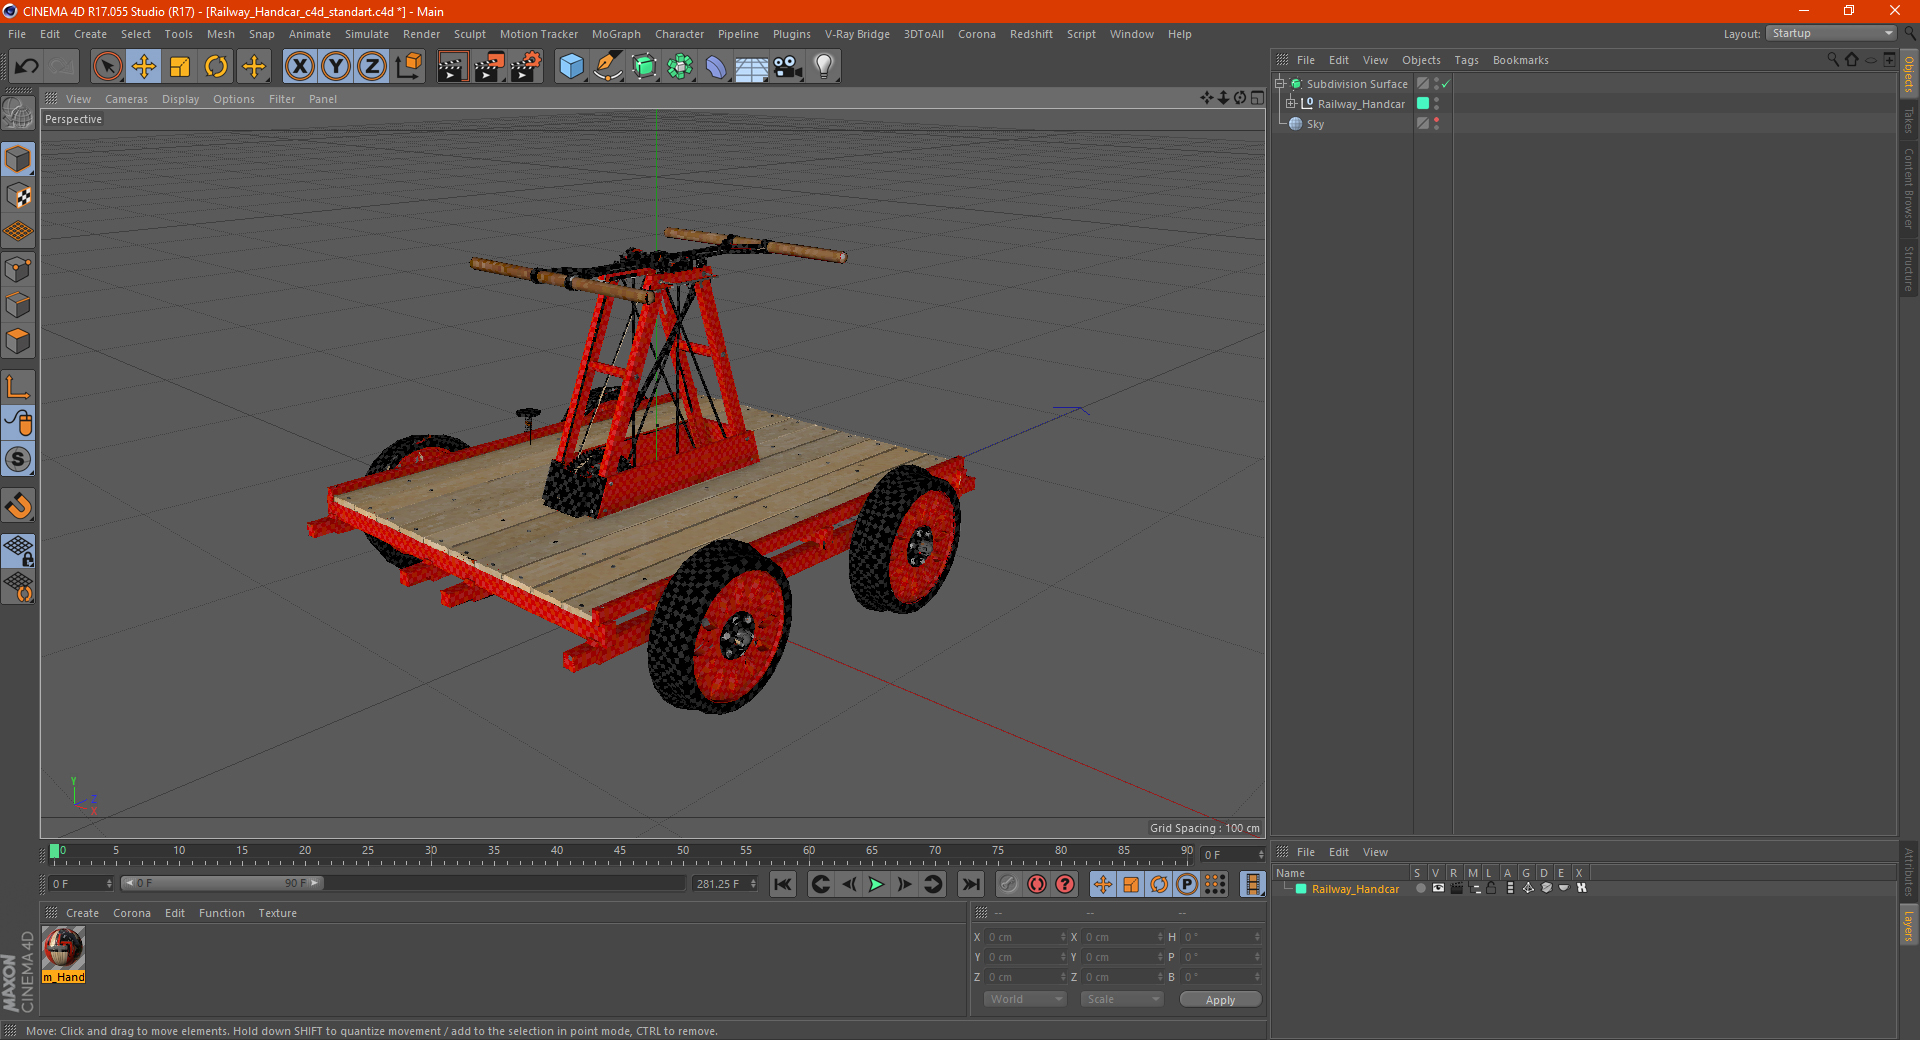Viewport: 1920px width, 1040px height.
Task: Add a Light object
Action: pyautogui.click(x=824, y=67)
